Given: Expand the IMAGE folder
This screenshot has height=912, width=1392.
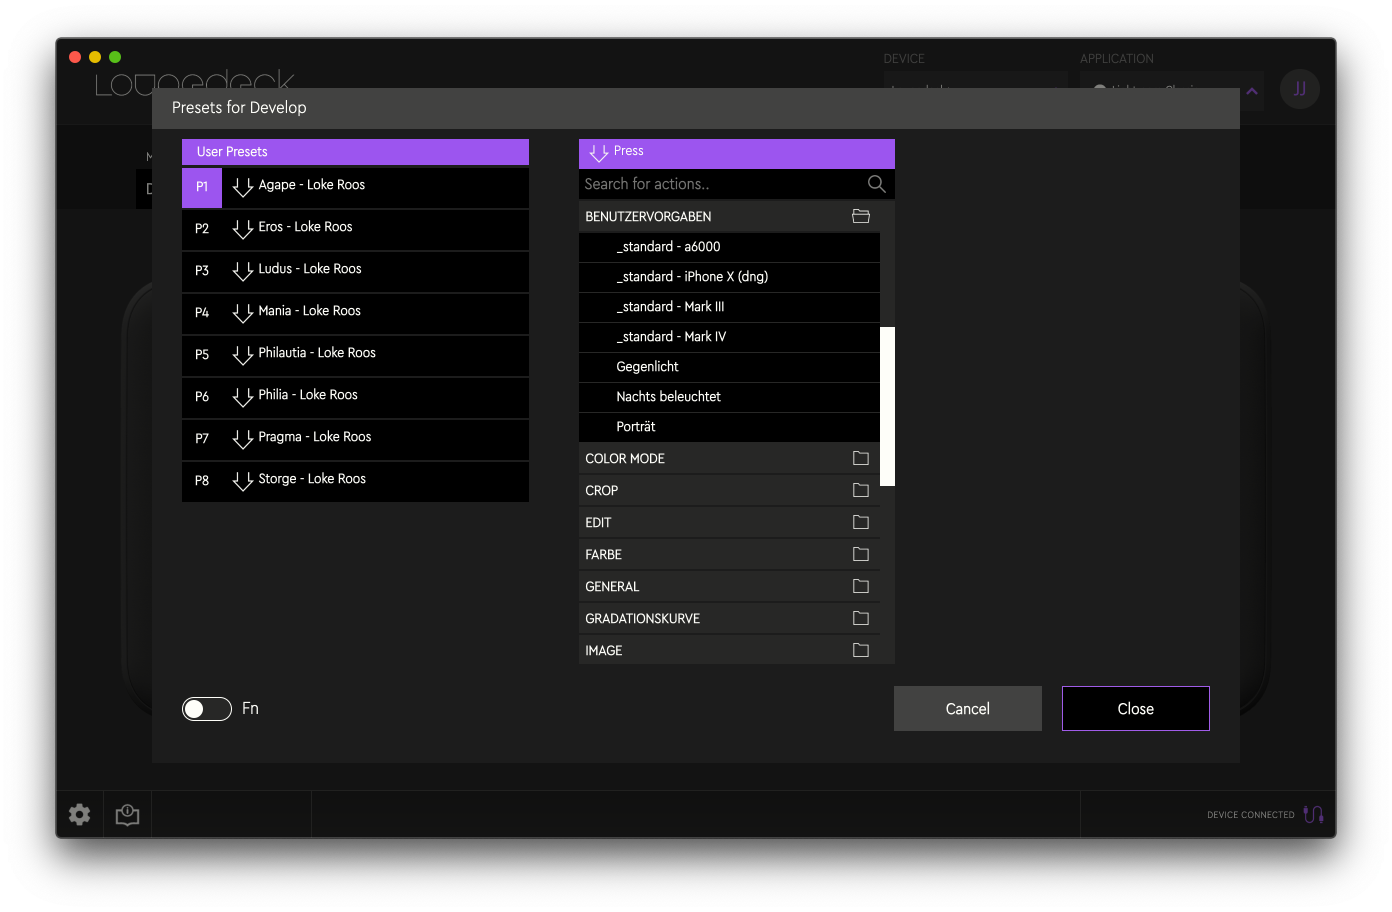Looking at the screenshot, I should [861, 650].
